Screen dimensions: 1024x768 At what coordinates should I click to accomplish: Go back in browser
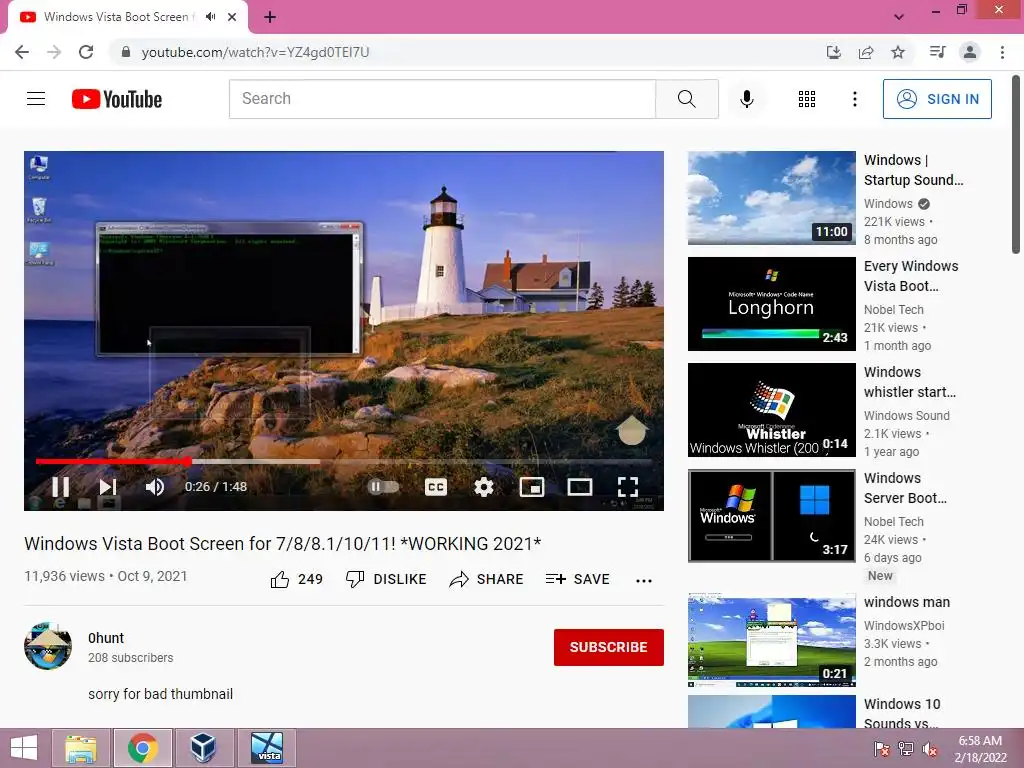pyautogui.click(x=22, y=52)
